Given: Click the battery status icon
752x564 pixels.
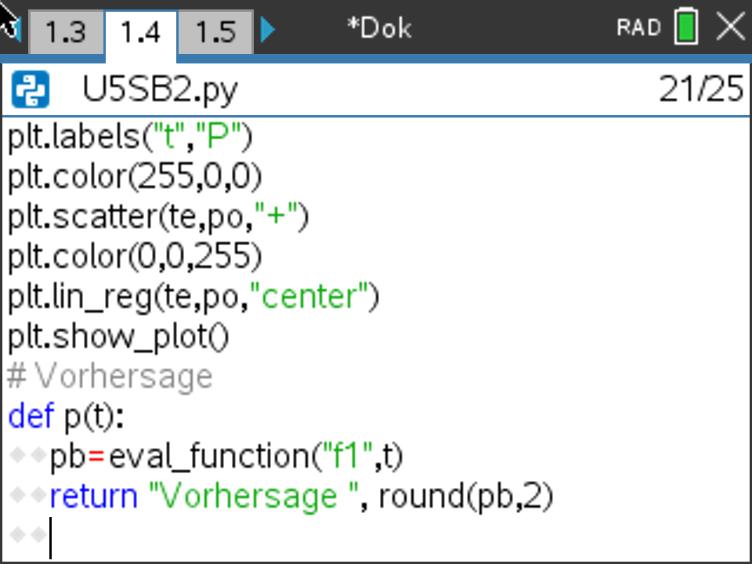Looking at the screenshot, I should pyautogui.click(x=686, y=27).
